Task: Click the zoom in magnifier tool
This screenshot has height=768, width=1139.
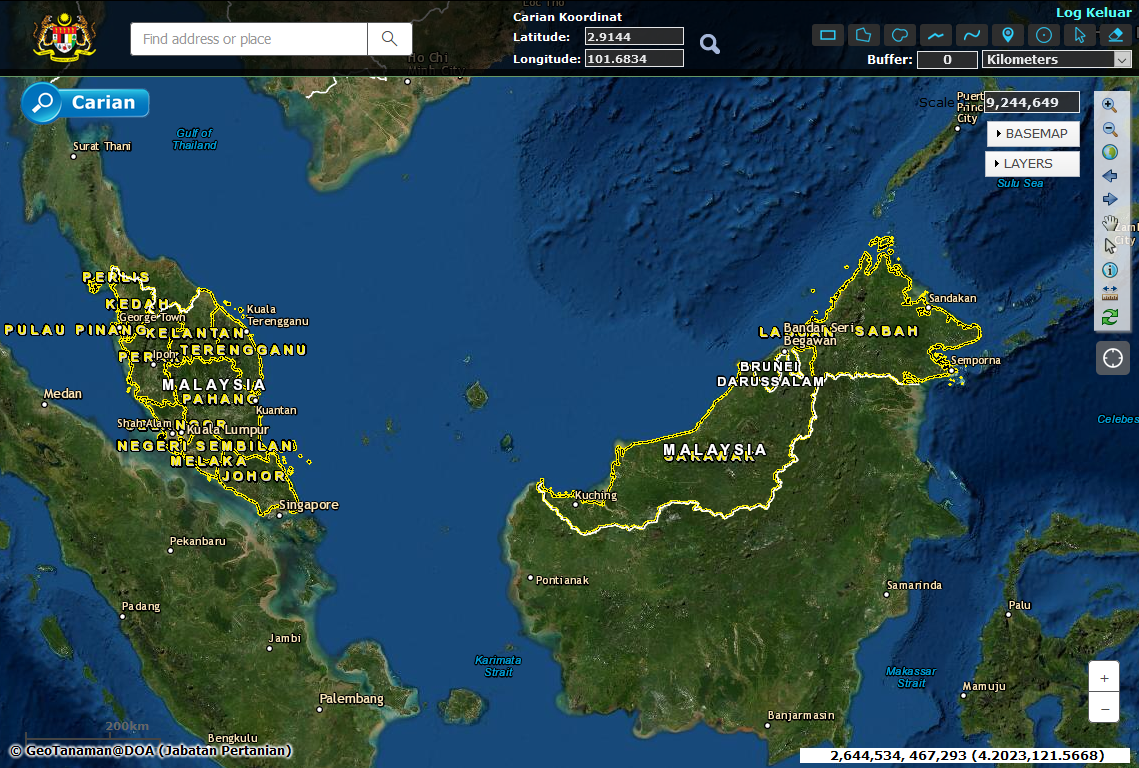Action: point(1109,105)
